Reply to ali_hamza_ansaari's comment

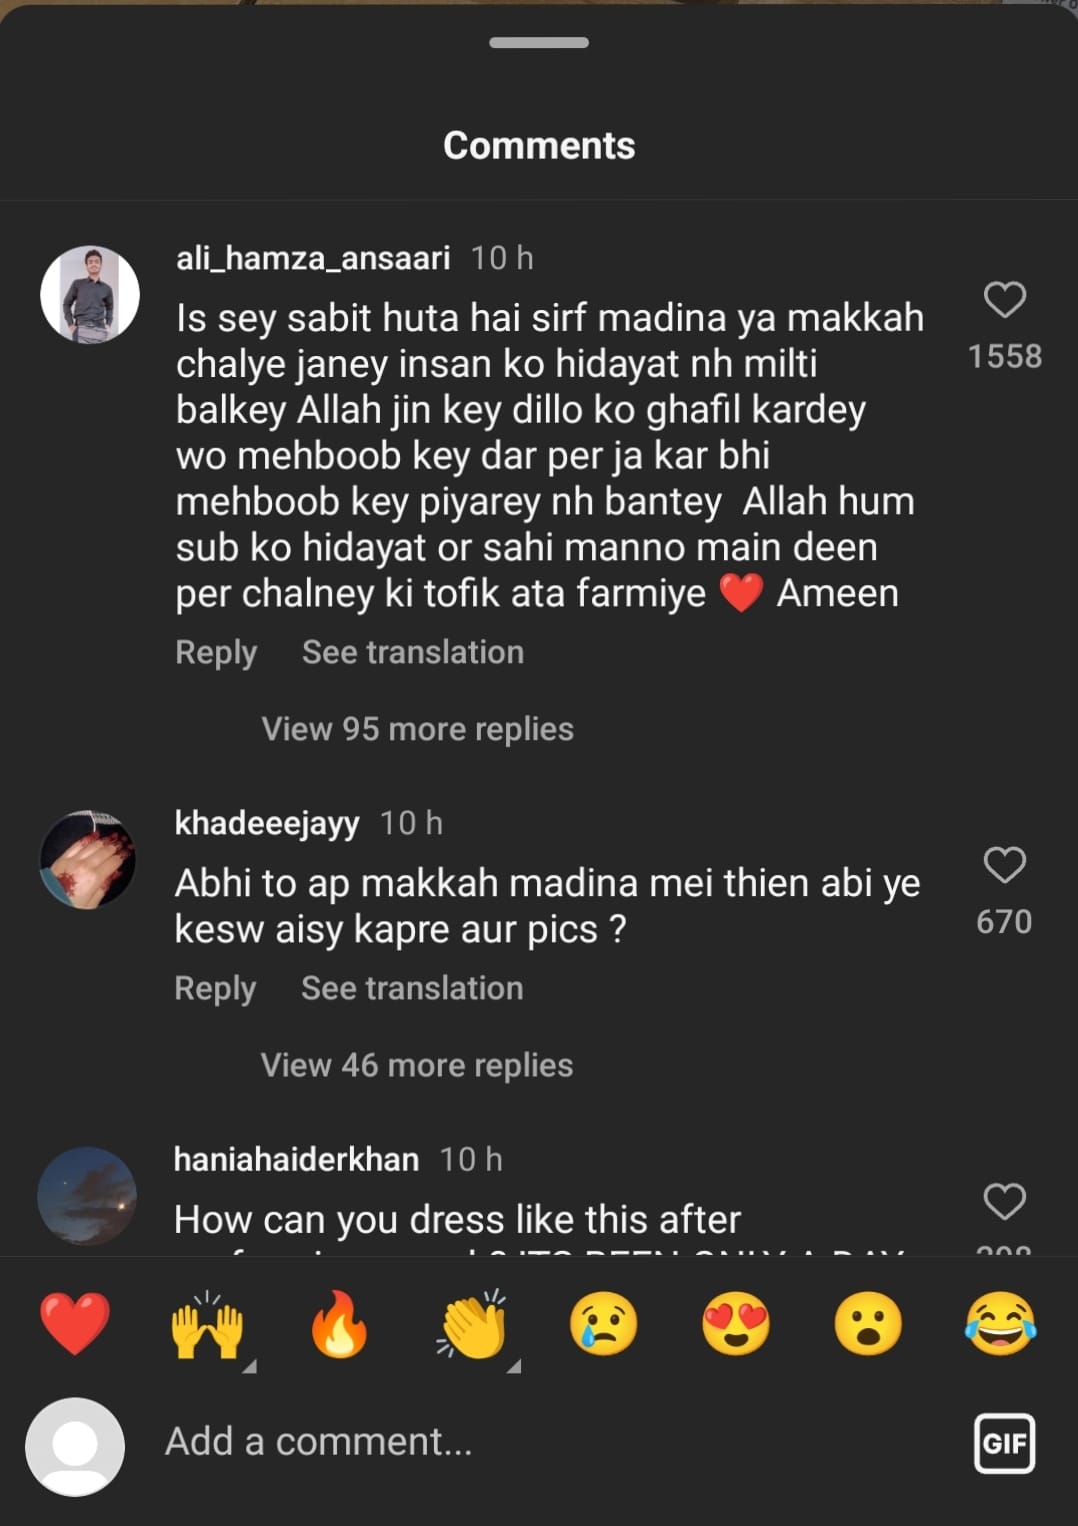point(216,652)
